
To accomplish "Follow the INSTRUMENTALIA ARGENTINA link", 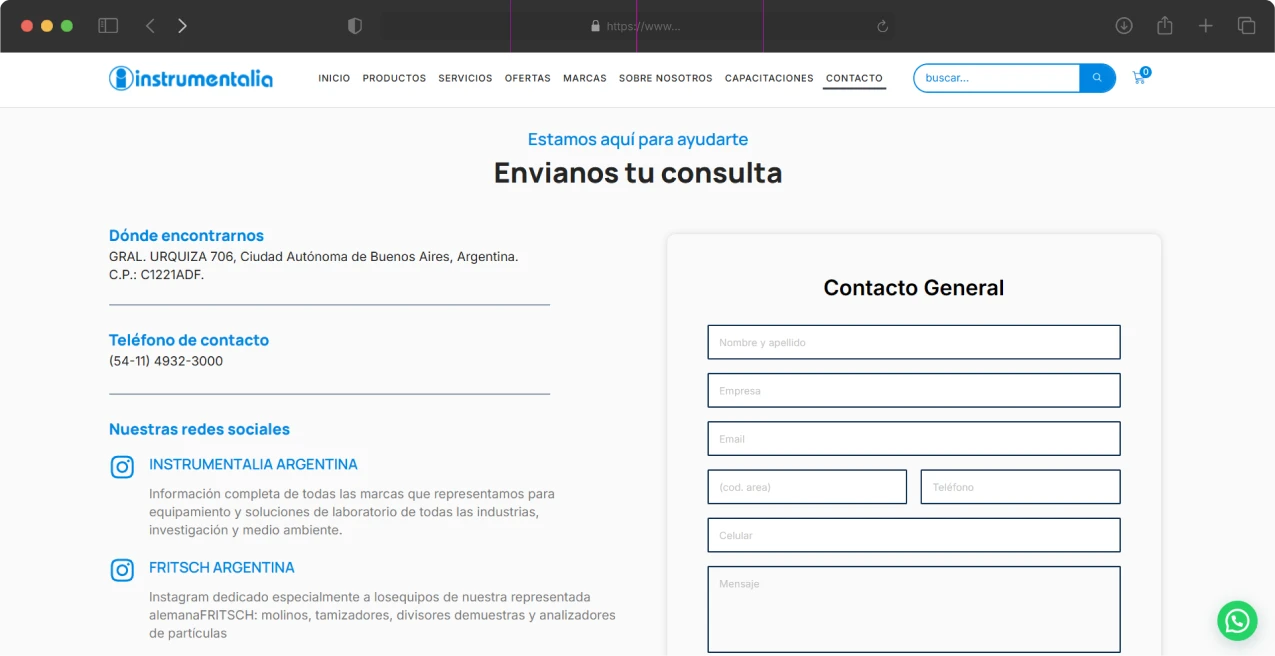I will tap(253, 464).
